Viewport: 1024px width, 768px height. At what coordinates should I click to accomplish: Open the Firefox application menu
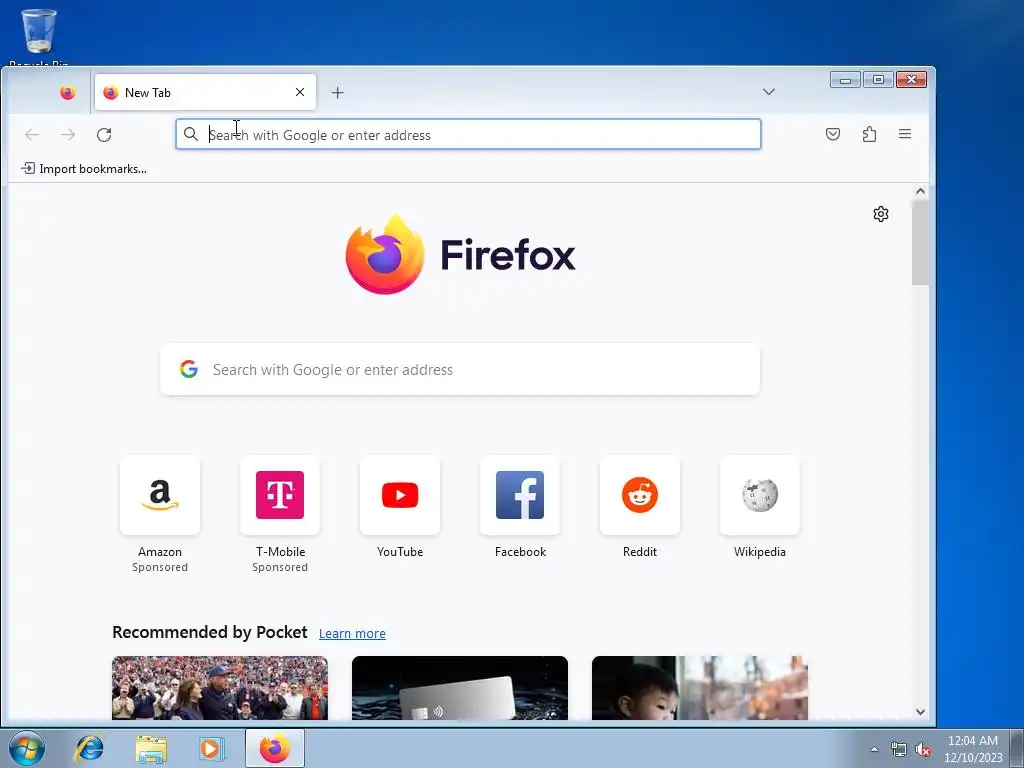point(904,134)
